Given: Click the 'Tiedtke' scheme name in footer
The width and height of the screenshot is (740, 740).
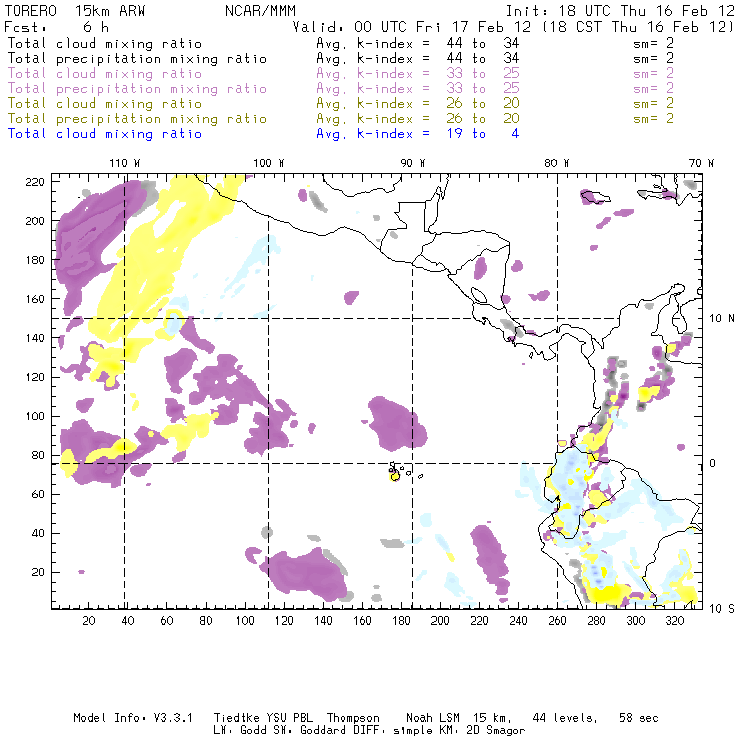Looking at the screenshot, I should coord(237,718).
